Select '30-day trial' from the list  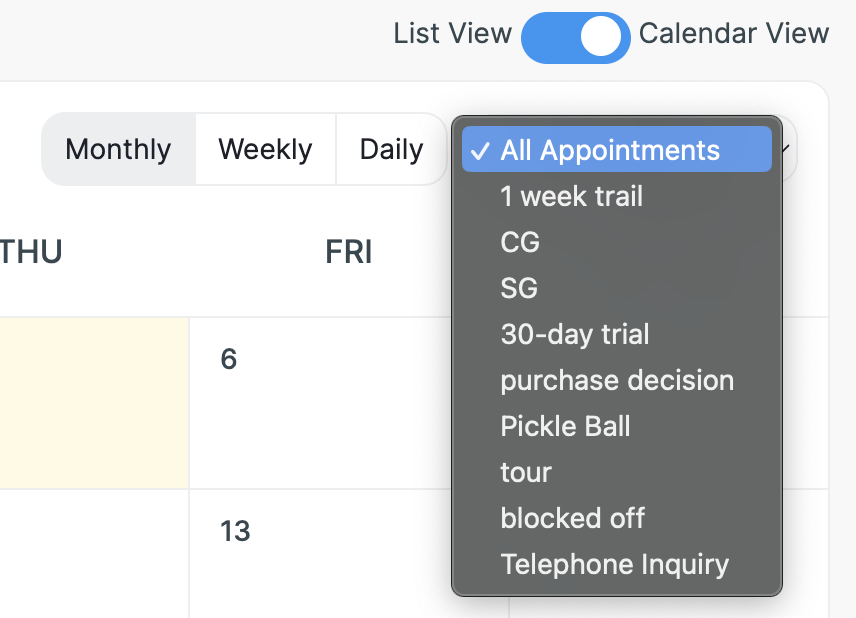[x=575, y=334]
